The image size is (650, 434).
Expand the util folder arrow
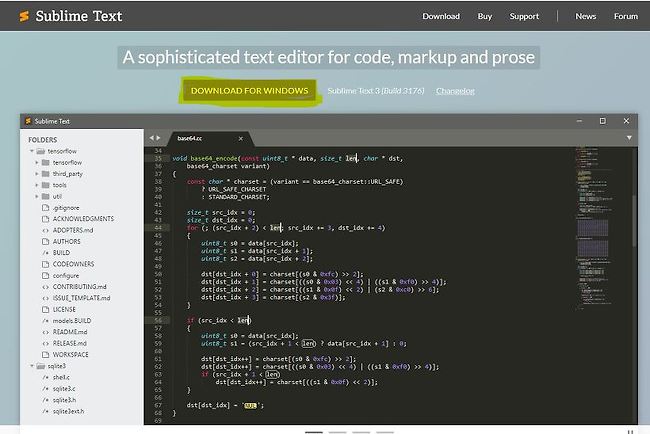38,196
